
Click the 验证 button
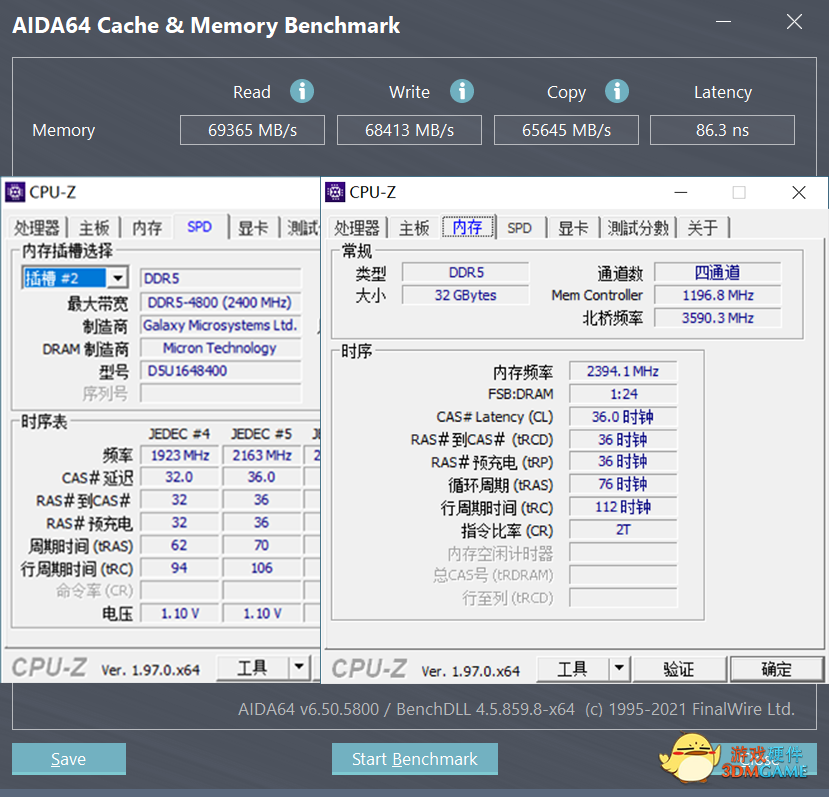point(679,669)
